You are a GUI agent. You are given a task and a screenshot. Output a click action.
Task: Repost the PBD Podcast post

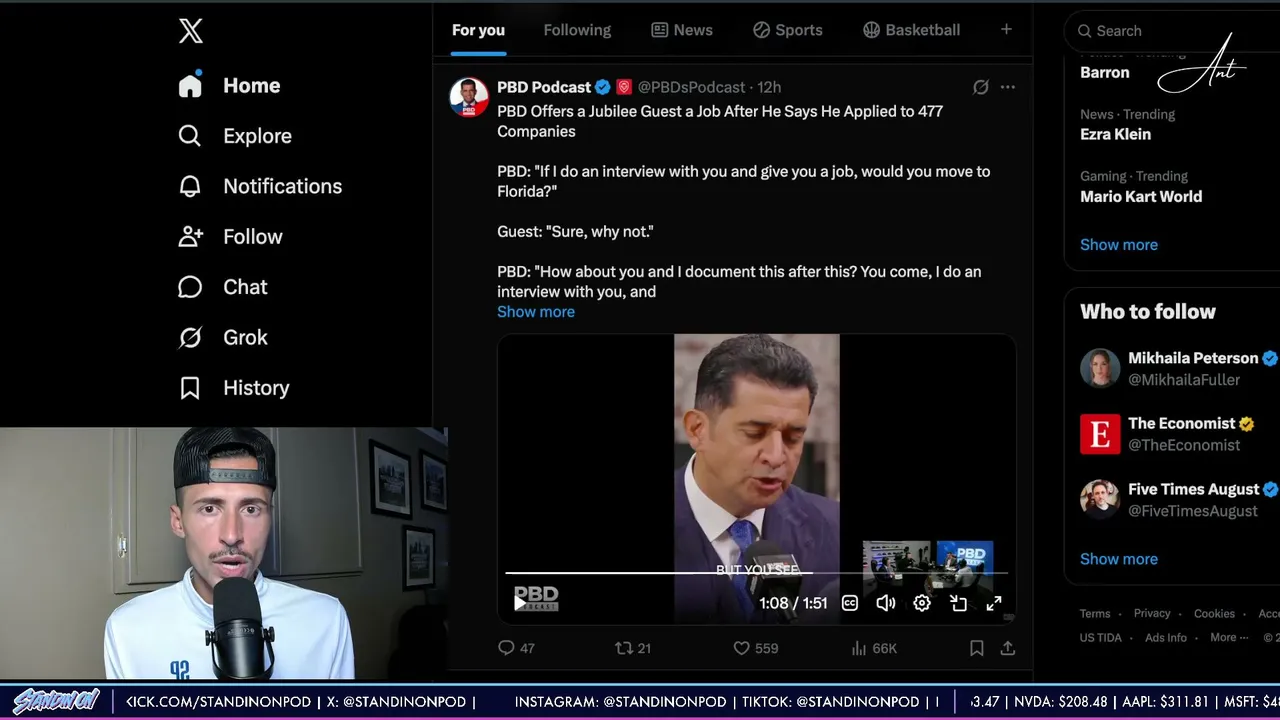pos(633,648)
